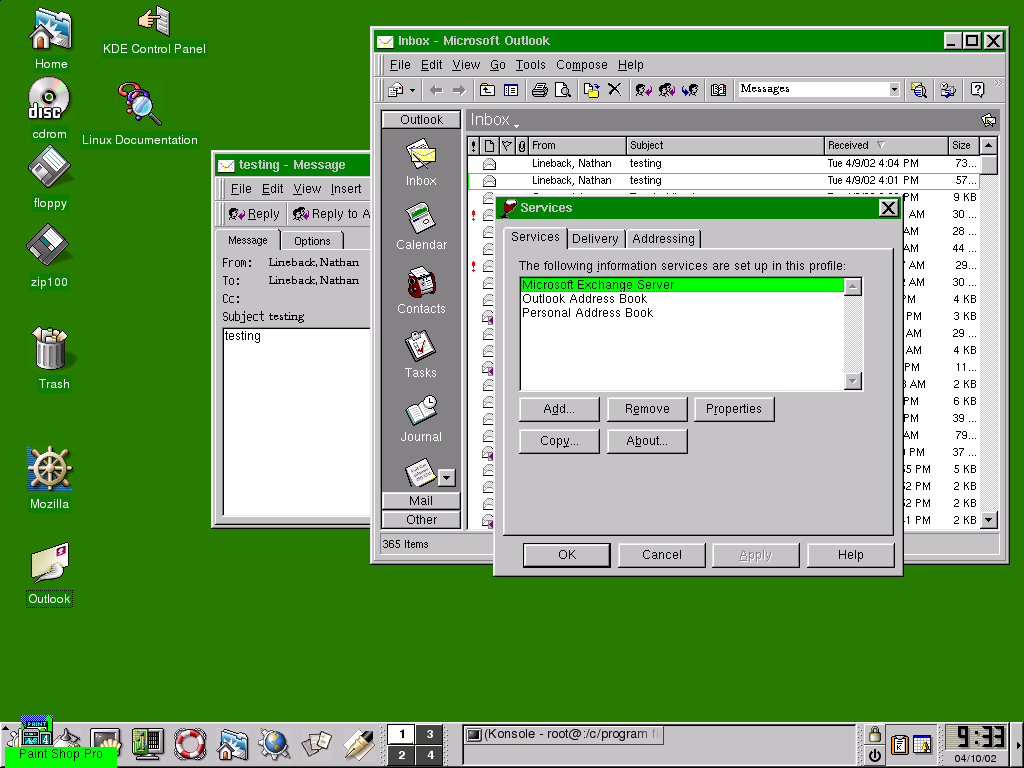Click the Back arrow in Outlook's toolbar
This screenshot has height=768, width=1024.
(x=436, y=90)
